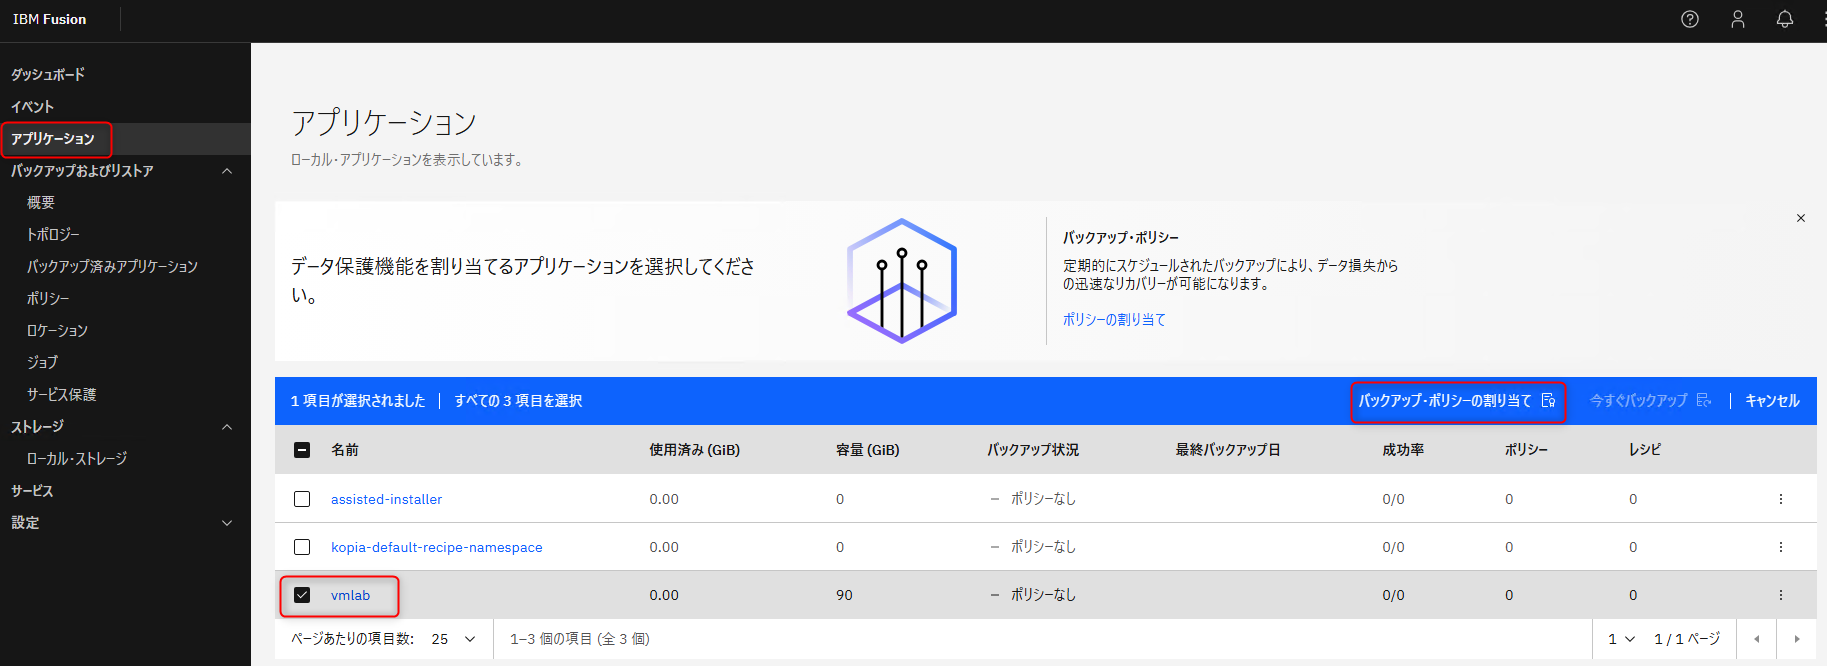This screenshot has width=1827, height=666.
Task: Open ジョブ in sidebar
Action: 42,363
